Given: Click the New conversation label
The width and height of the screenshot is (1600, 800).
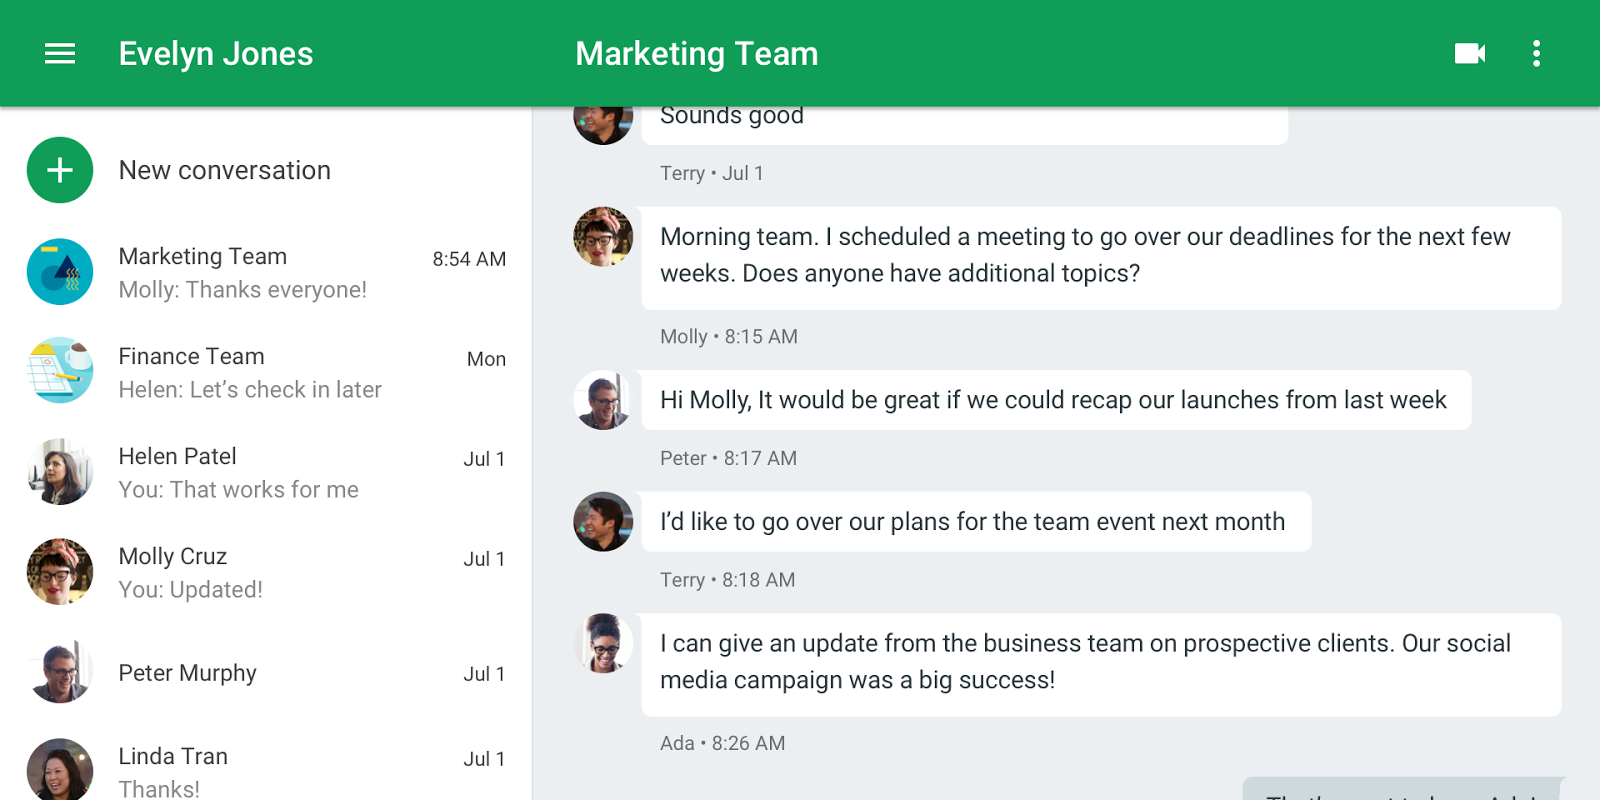Looking at the screenshot, I should pyautogui.click(x=224, y=171).
